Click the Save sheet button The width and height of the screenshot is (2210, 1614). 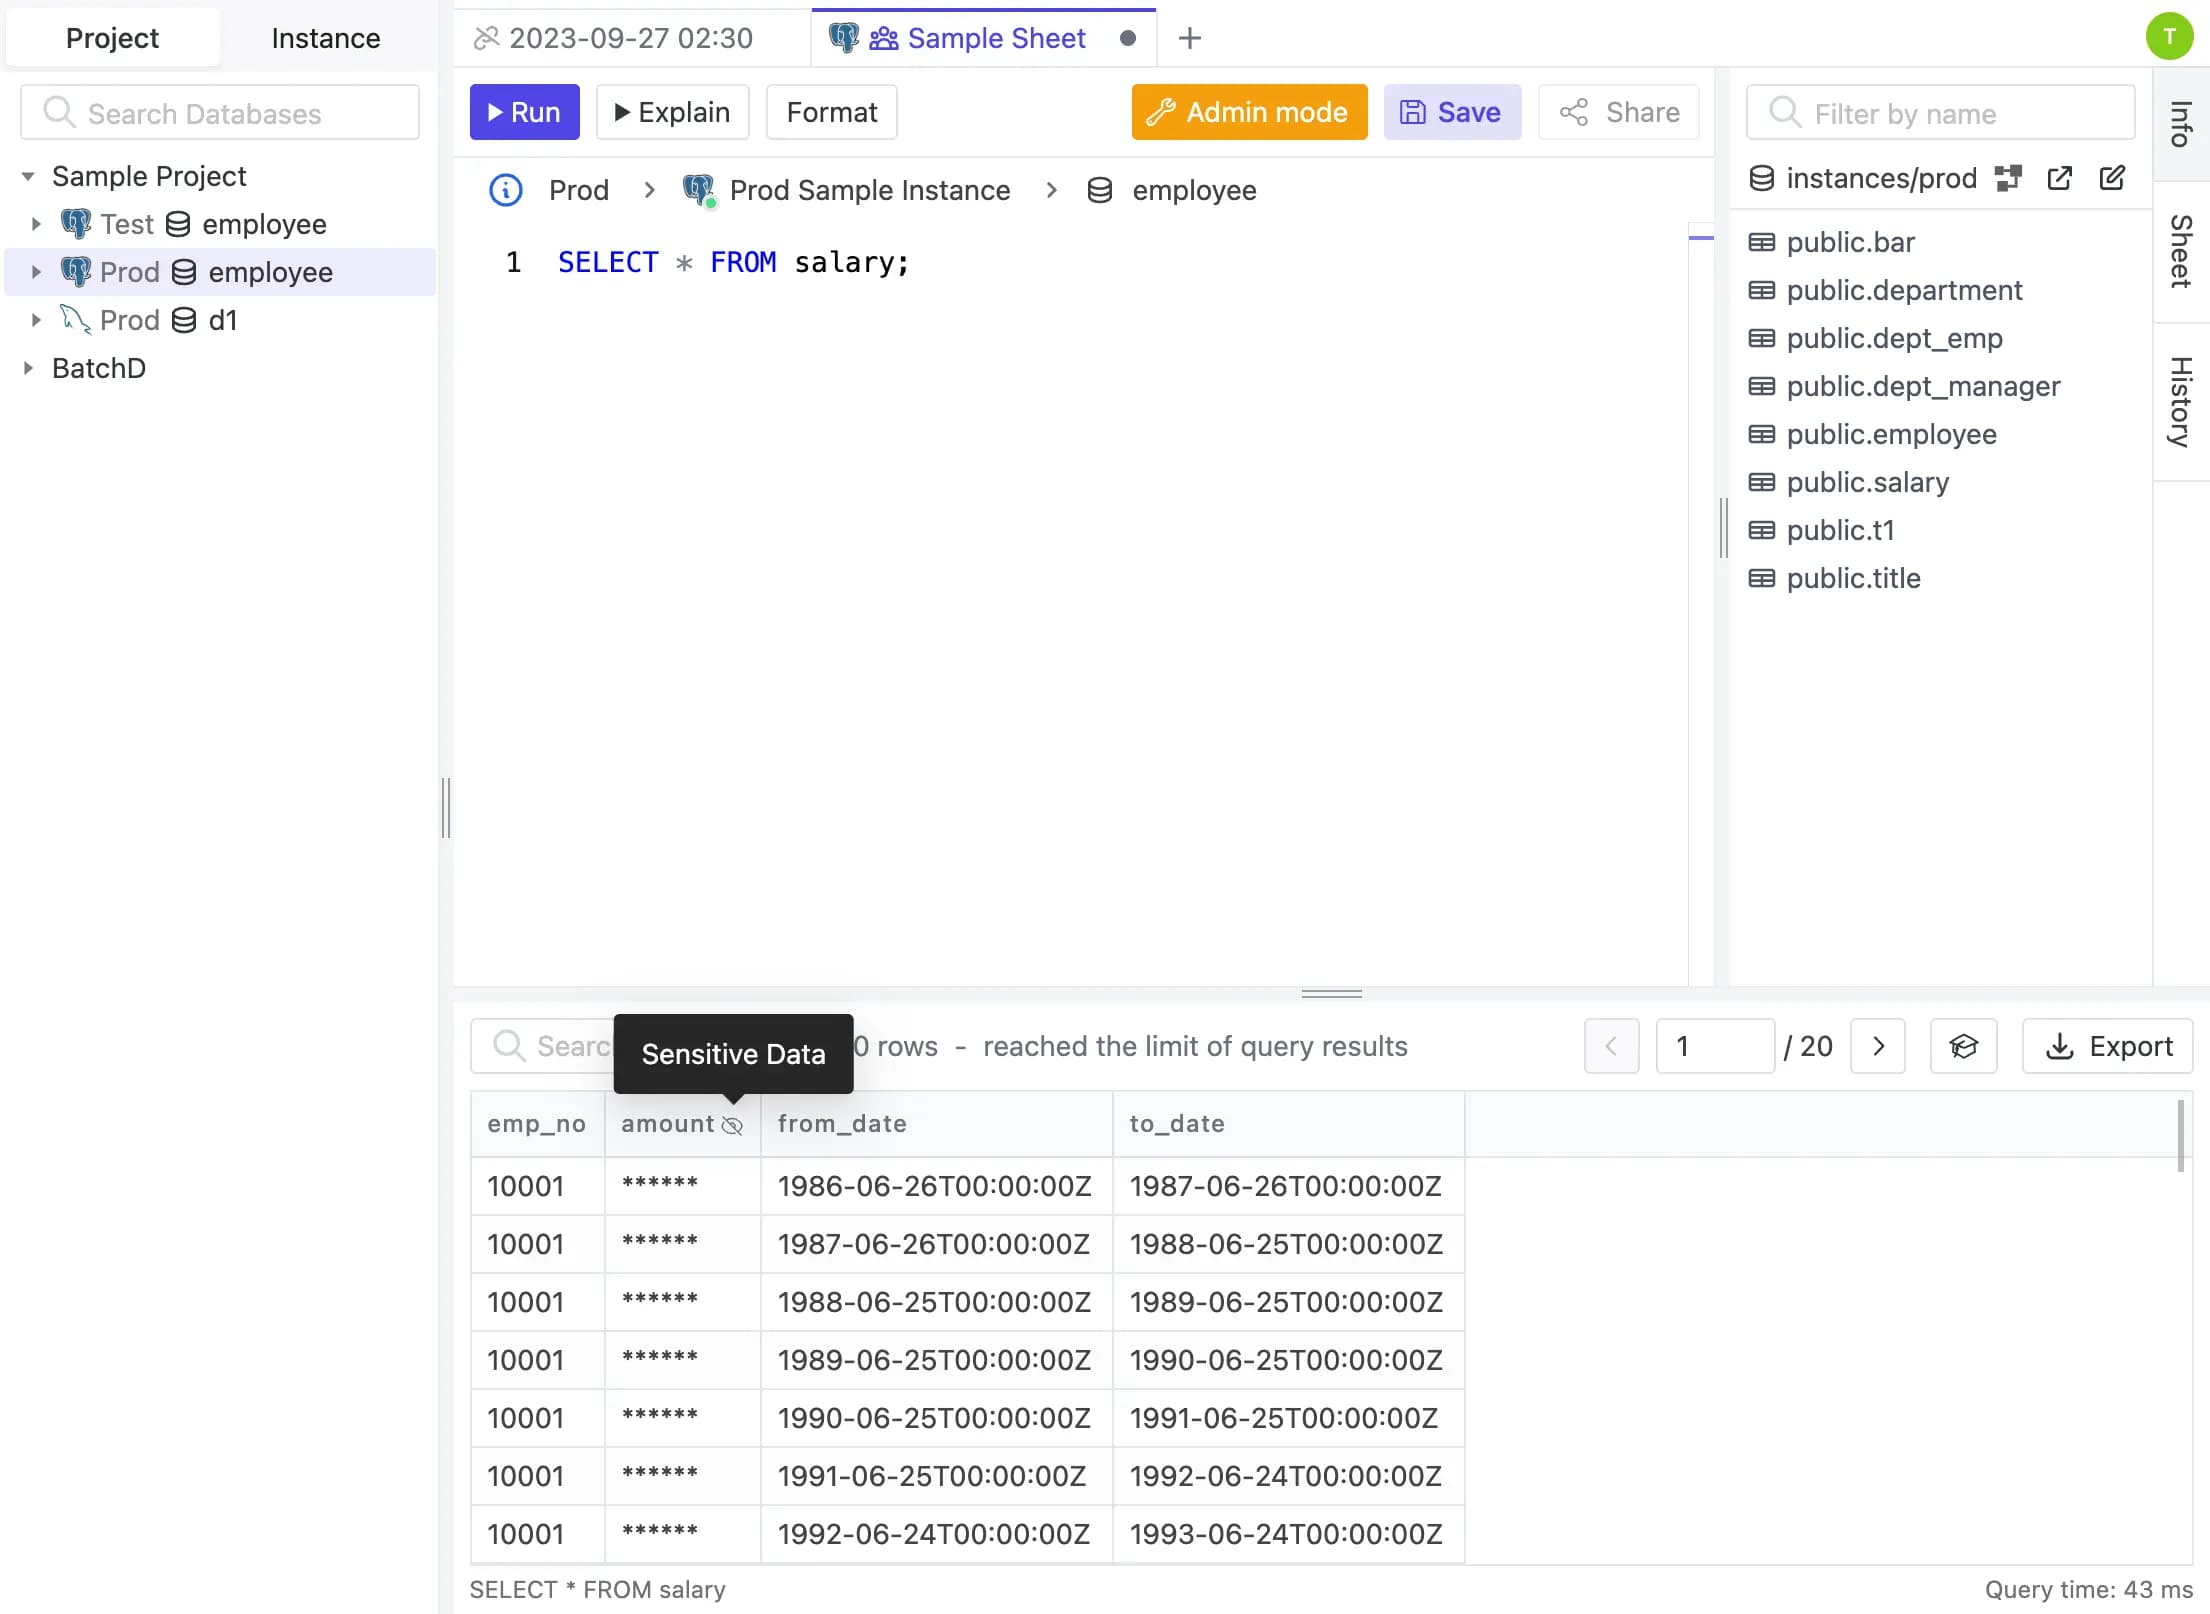point(1450,111)
